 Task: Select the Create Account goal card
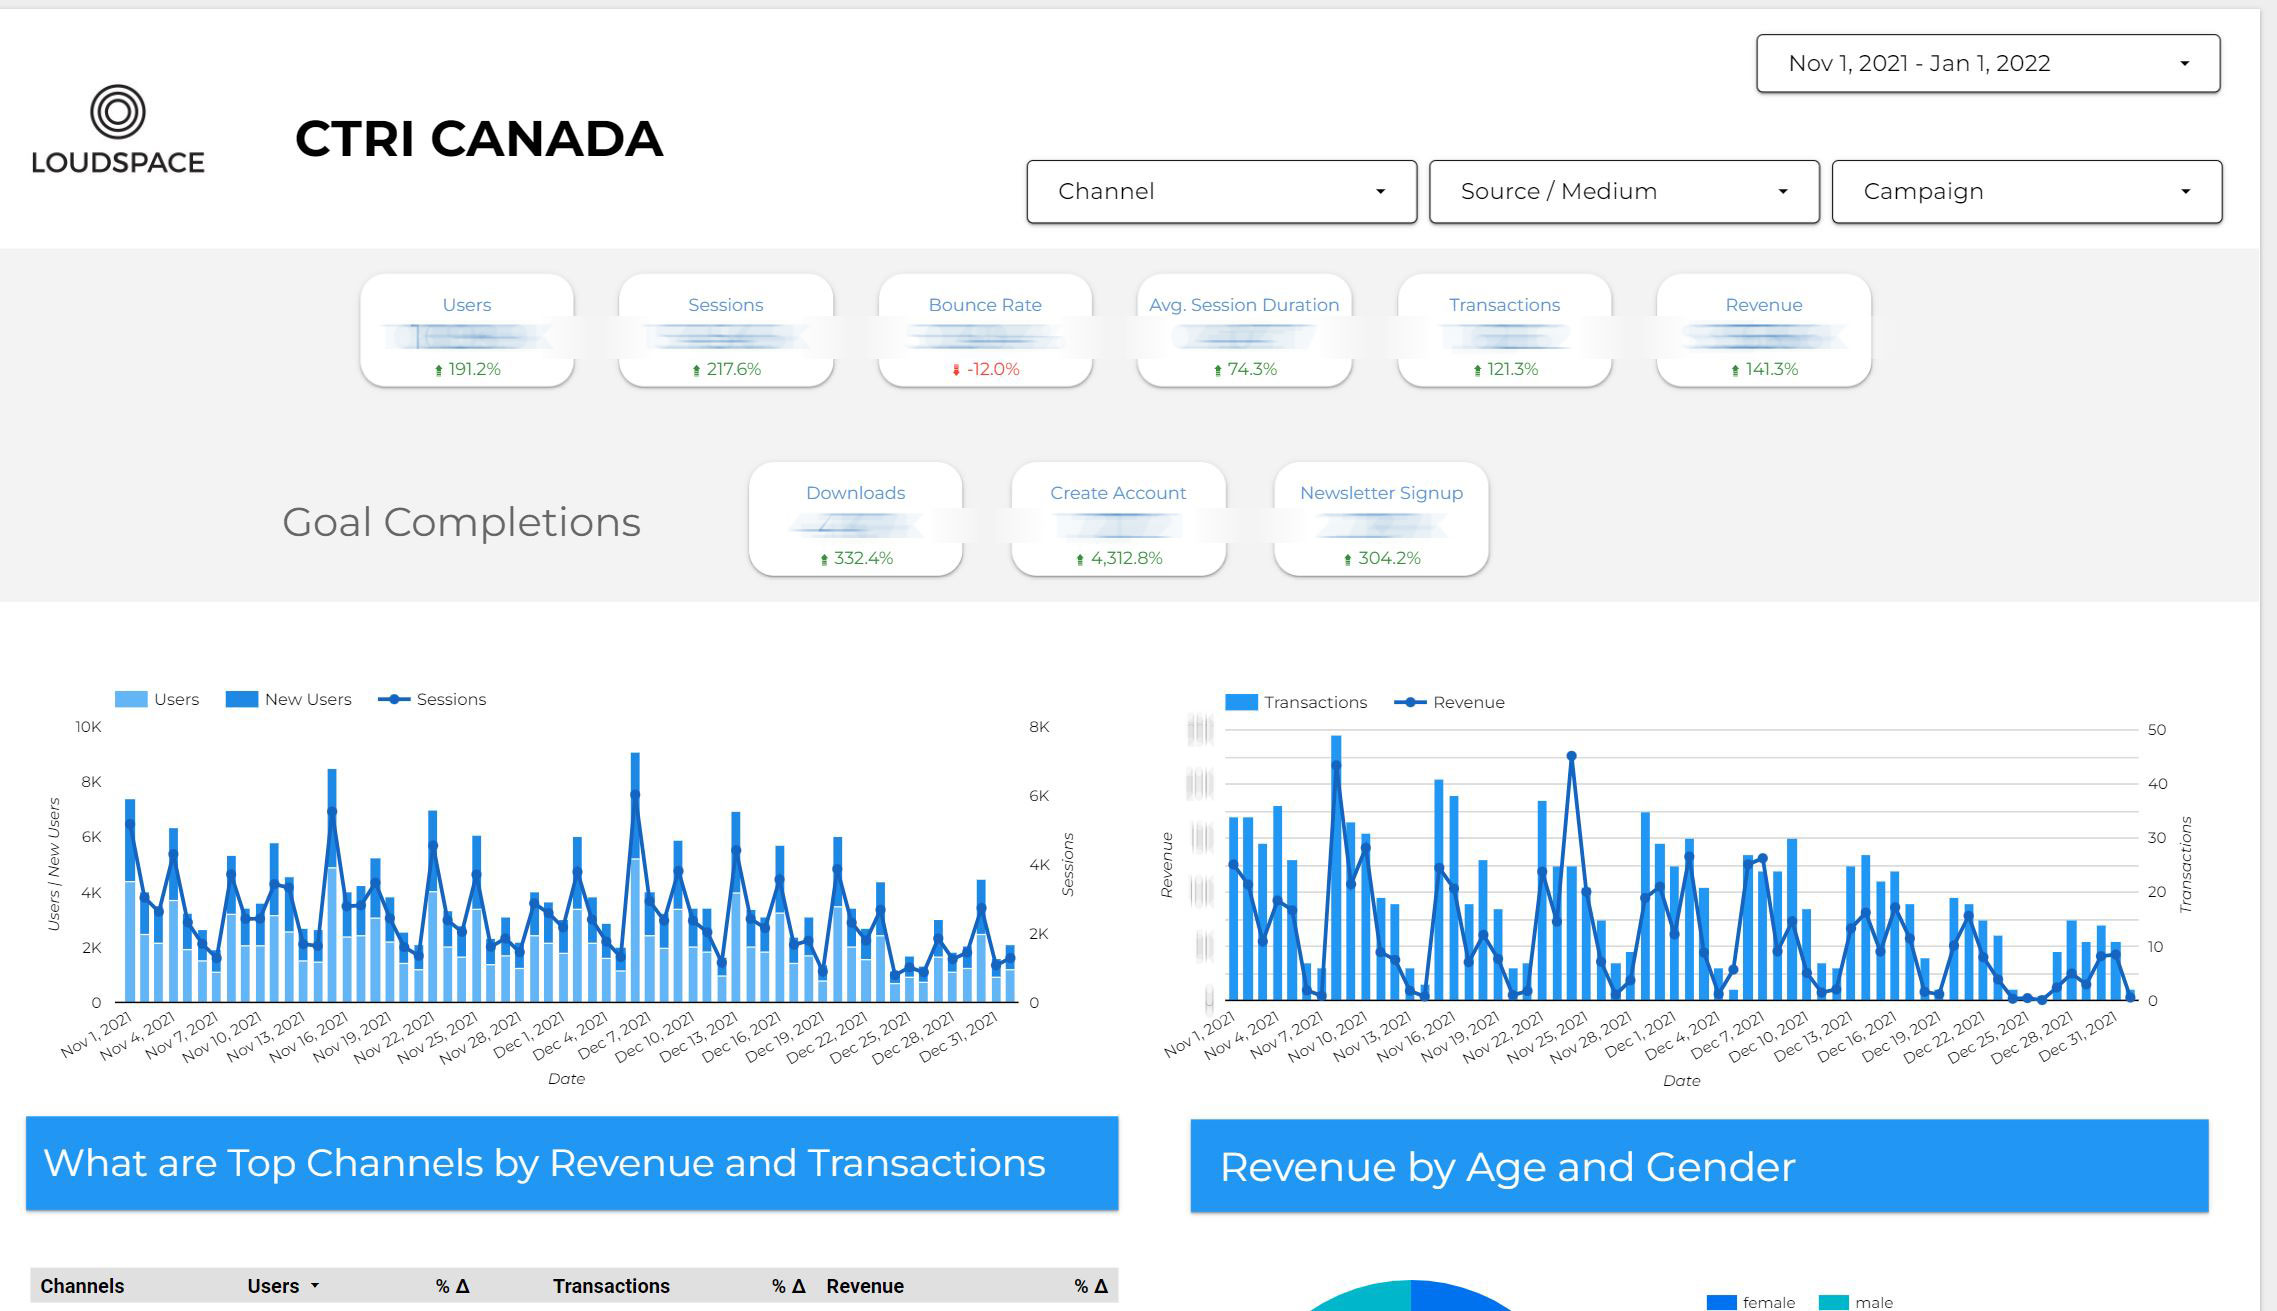pyautogui.click(x=1118, y=519)
